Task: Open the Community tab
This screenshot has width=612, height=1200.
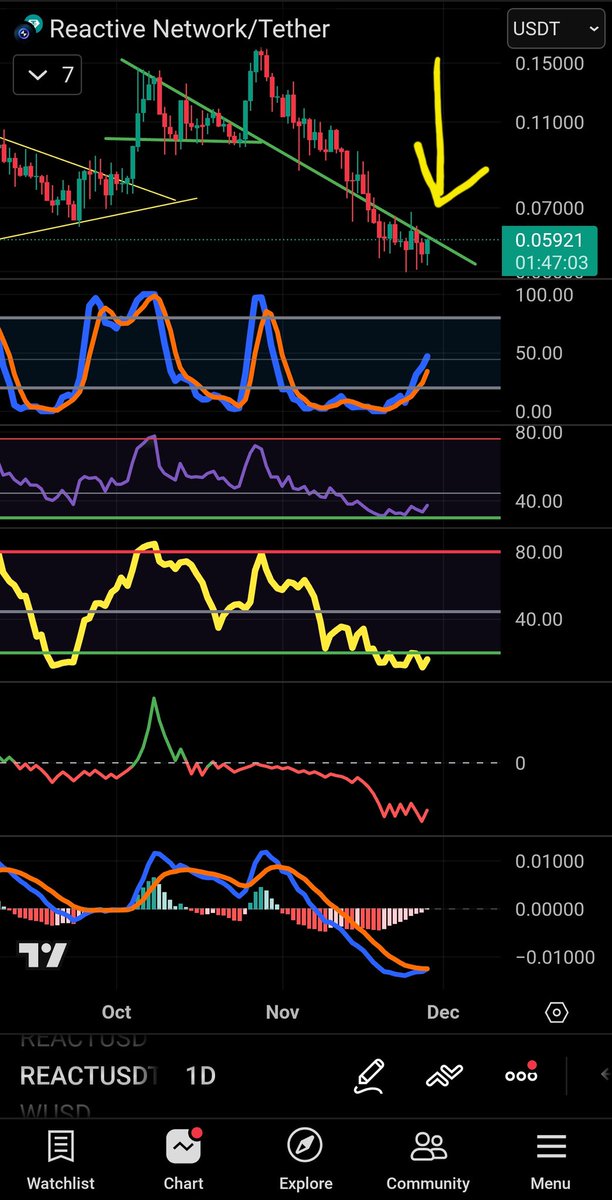Action: click(428, 1160)
